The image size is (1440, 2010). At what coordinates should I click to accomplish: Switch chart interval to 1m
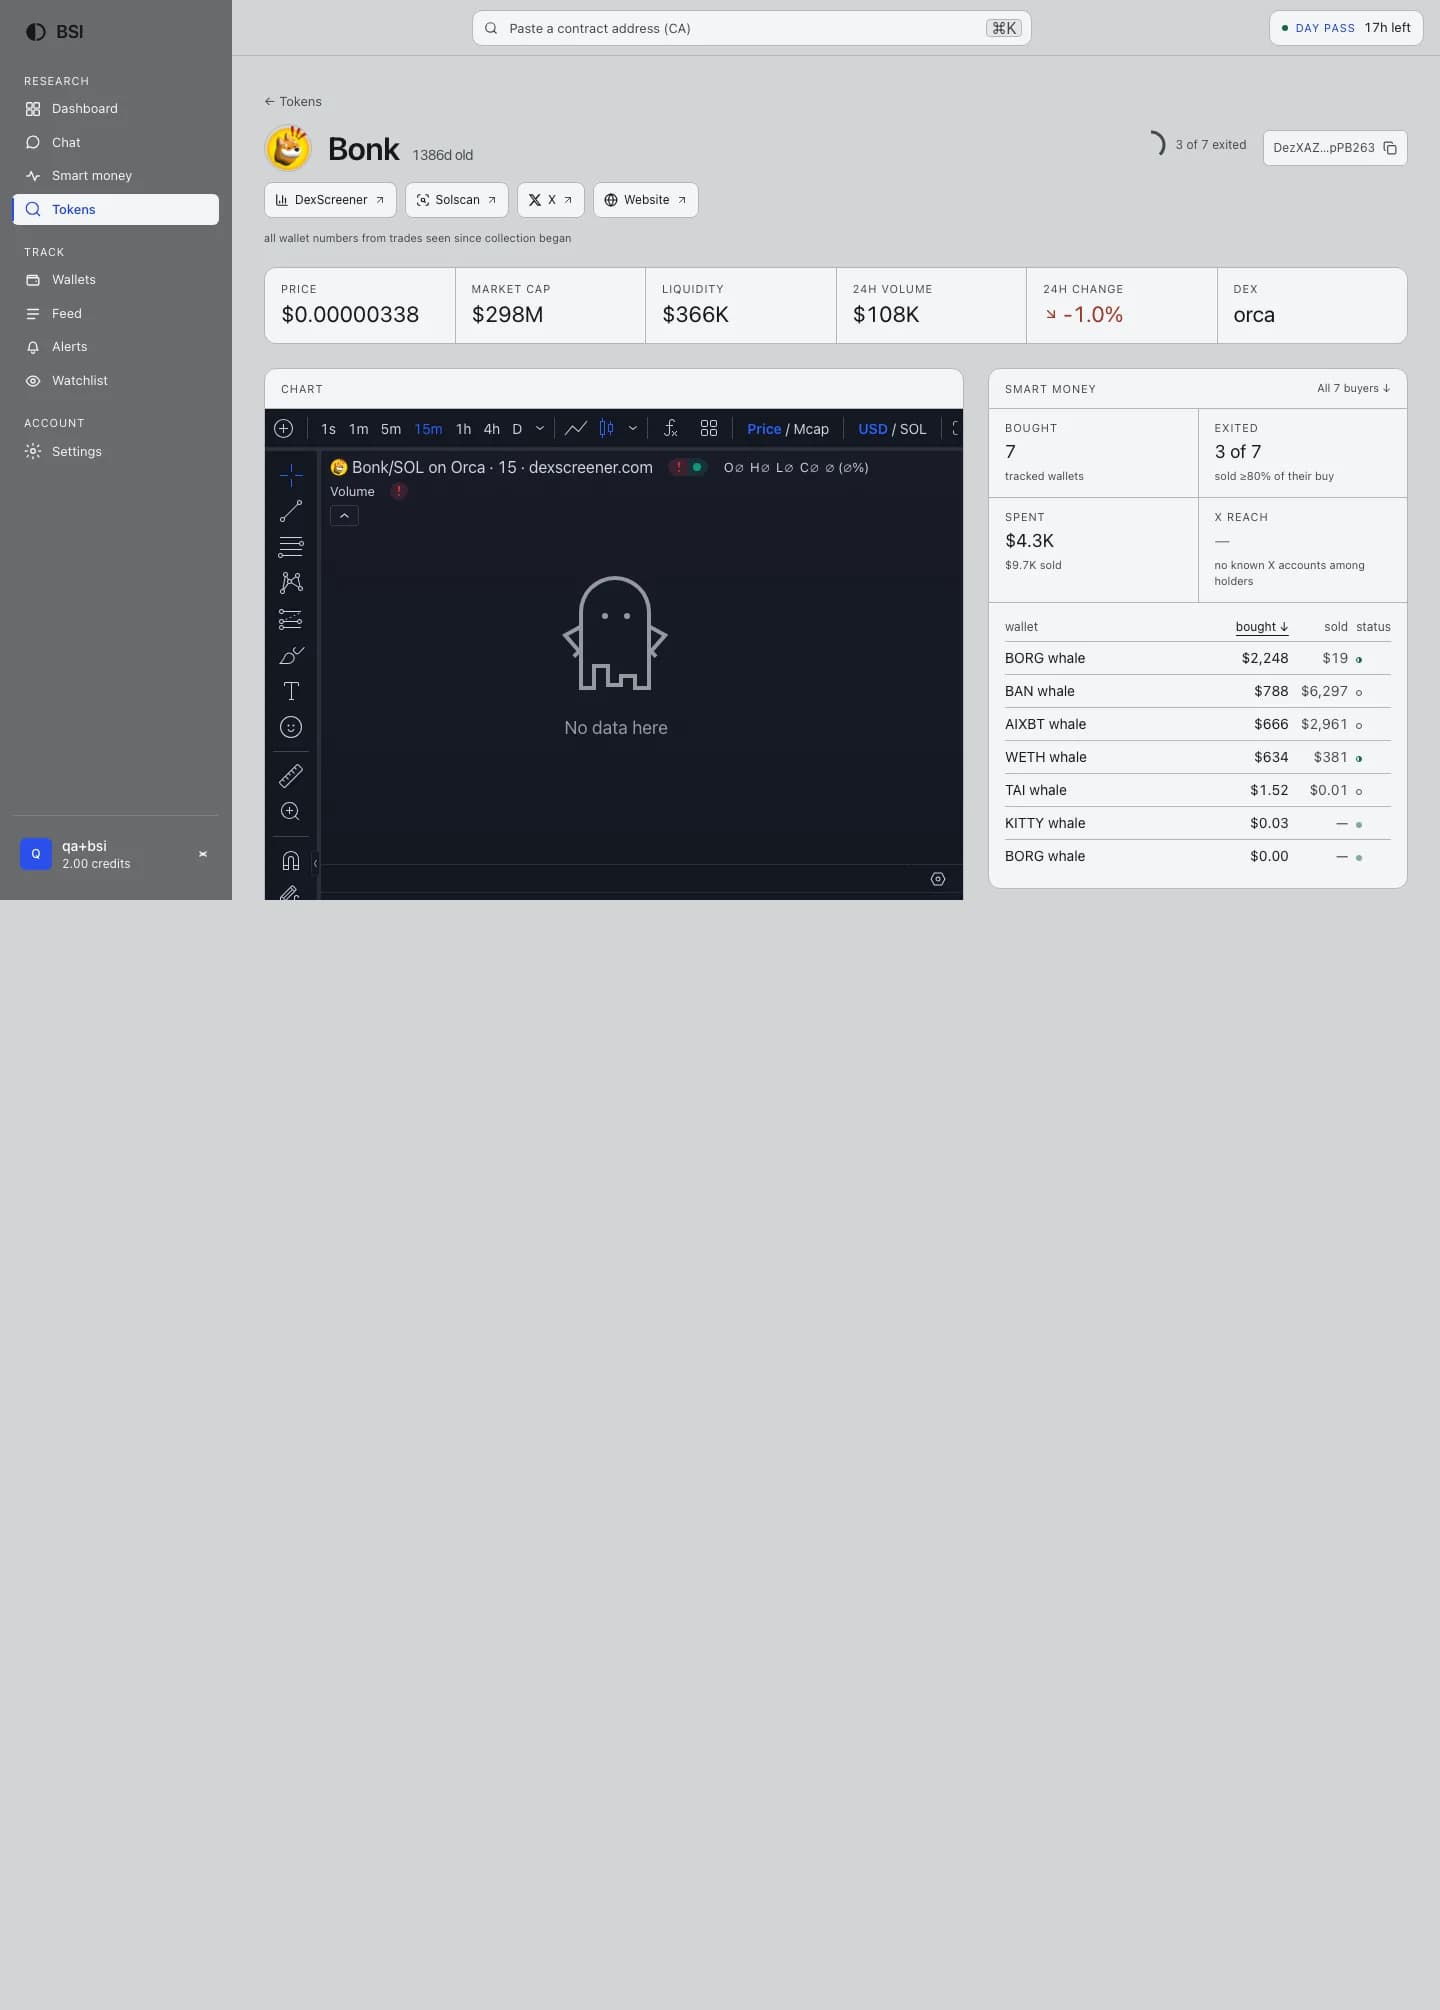point(358,429)
